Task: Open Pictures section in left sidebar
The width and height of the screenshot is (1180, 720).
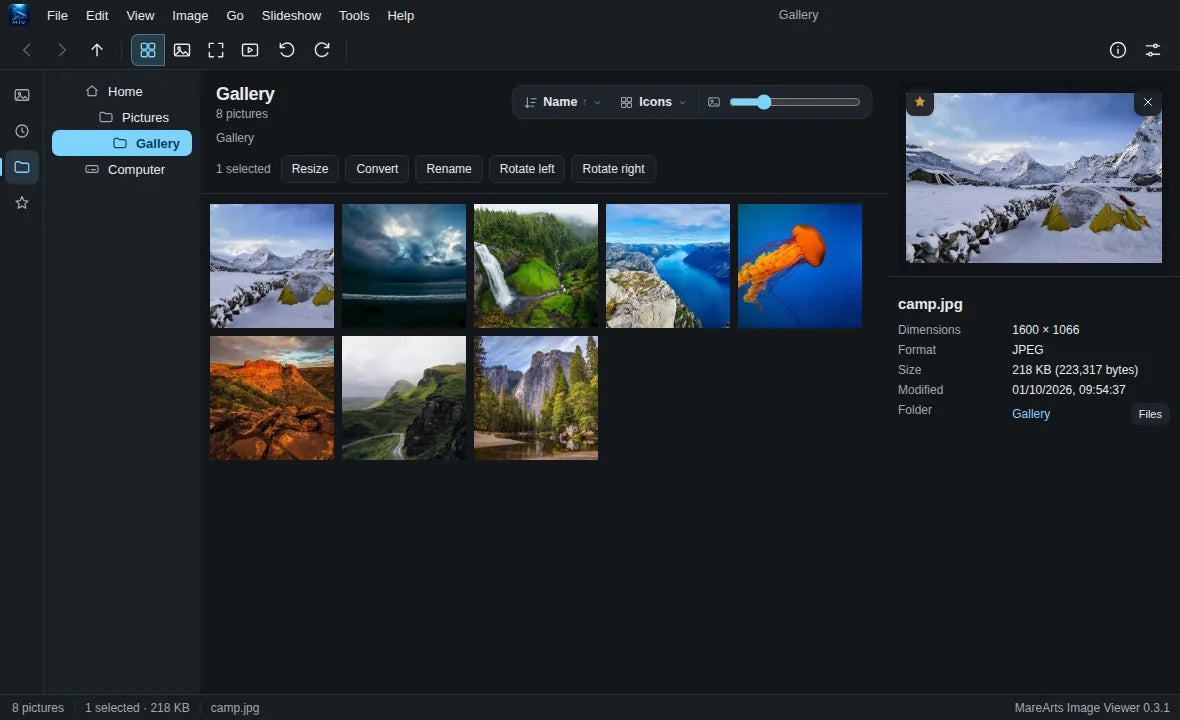Action: pos(22,95)
